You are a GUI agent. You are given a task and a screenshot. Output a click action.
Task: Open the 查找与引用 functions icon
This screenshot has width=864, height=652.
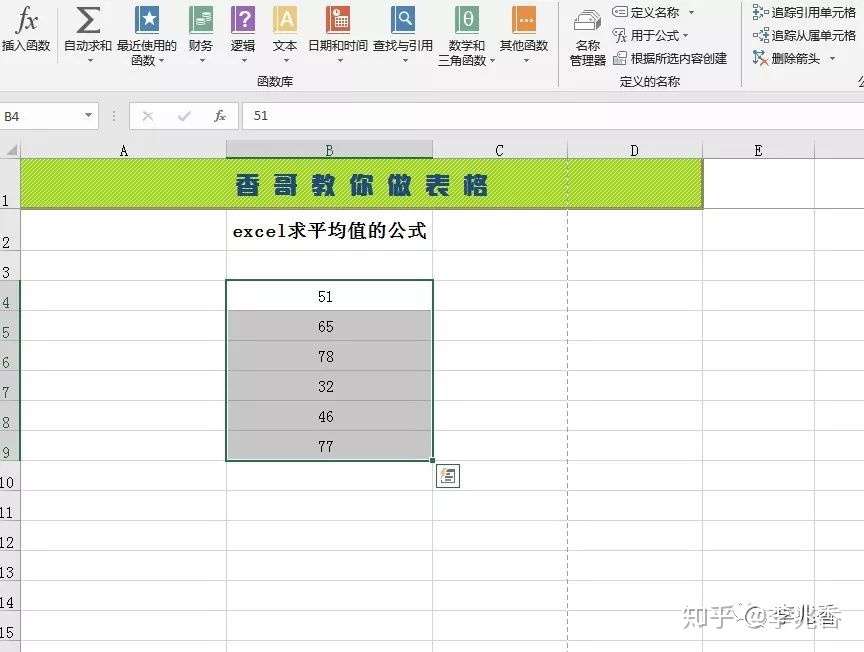403,20
